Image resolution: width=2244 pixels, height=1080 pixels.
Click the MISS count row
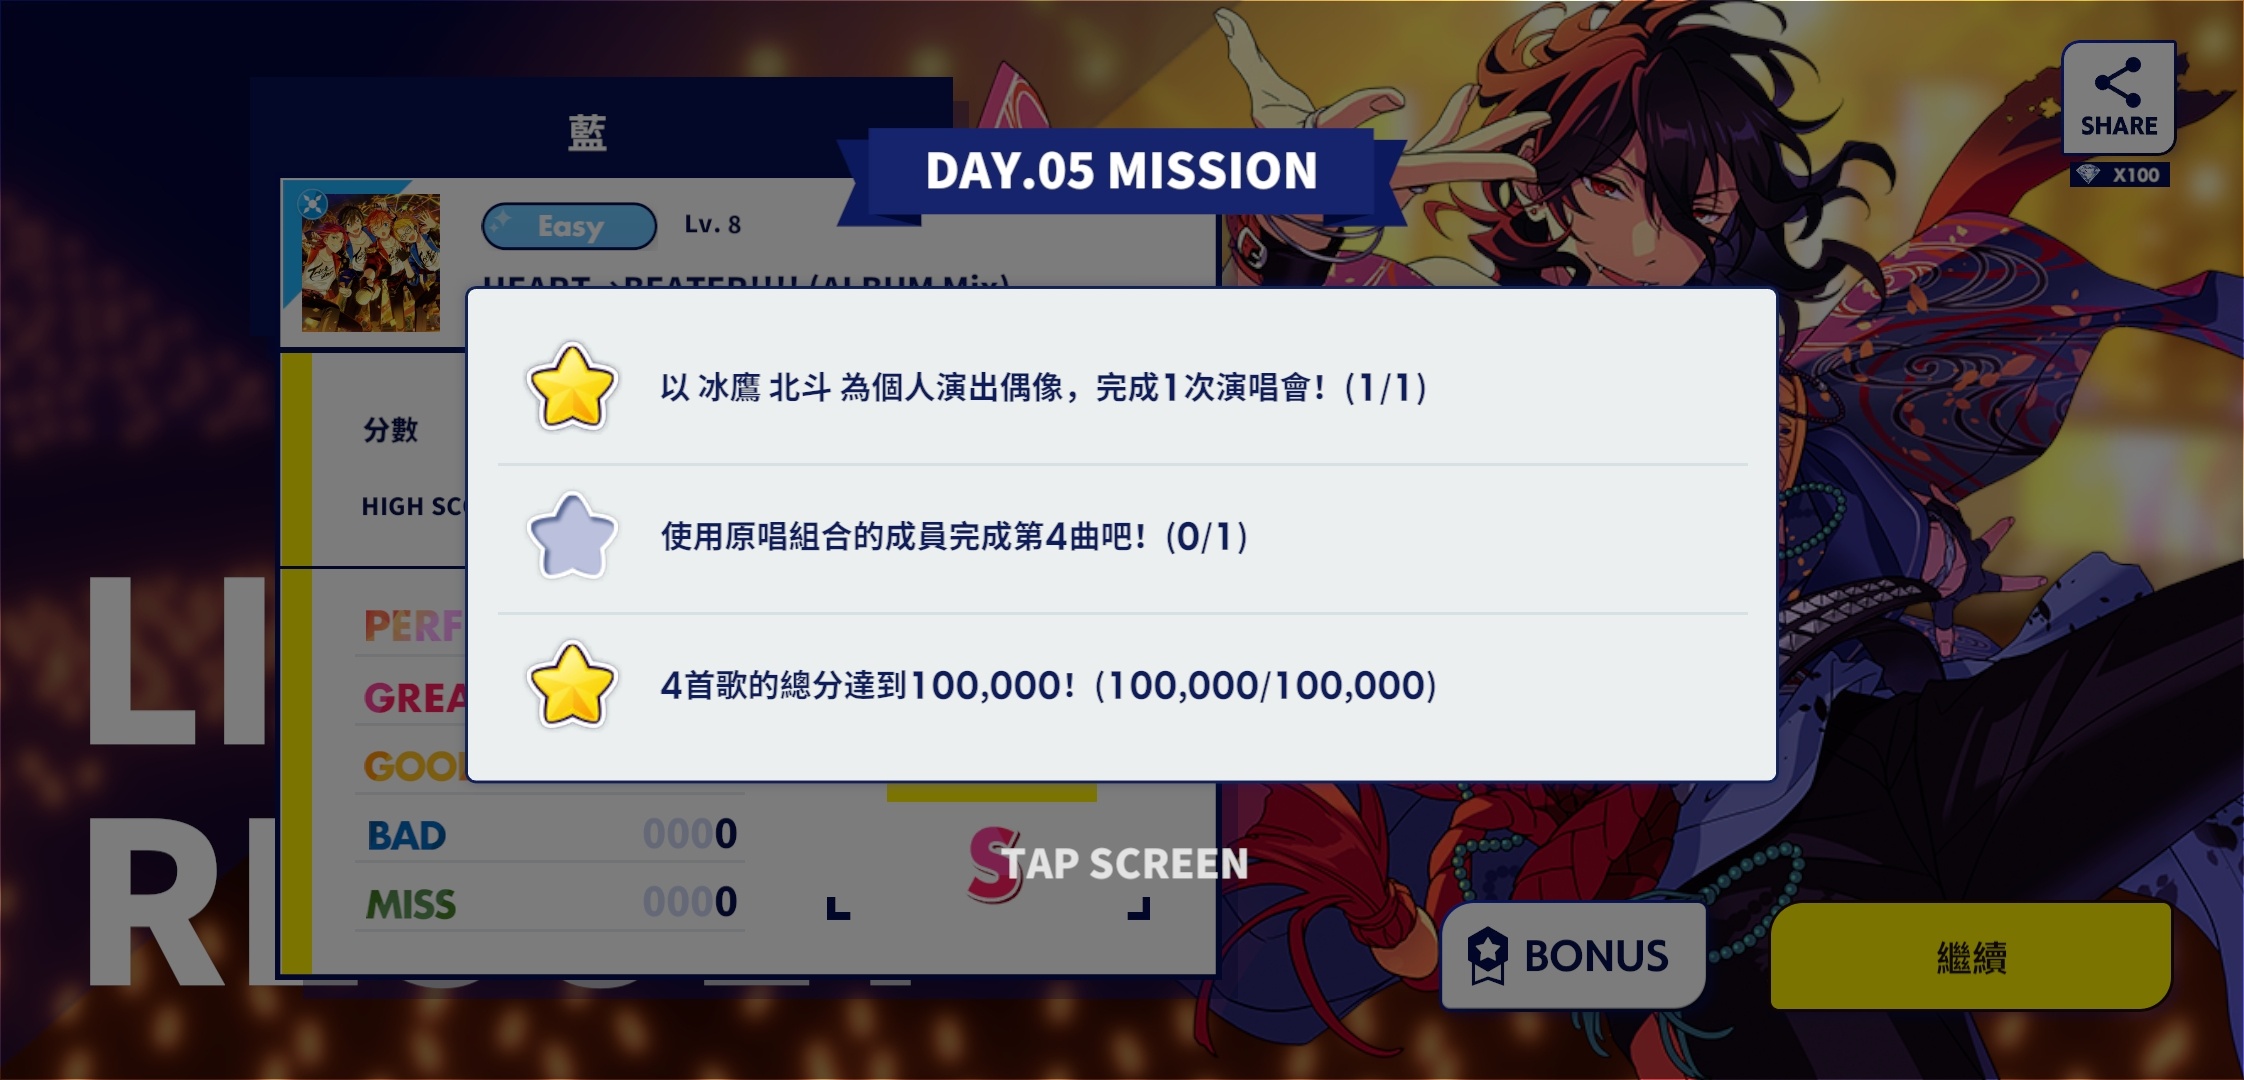551,903
